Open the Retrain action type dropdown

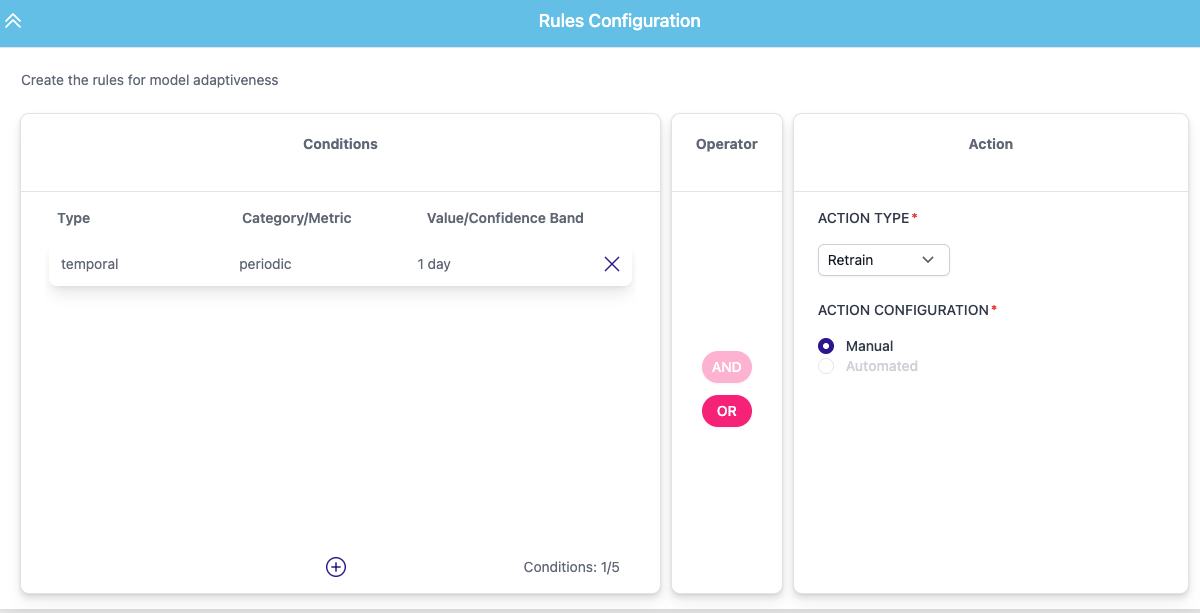click(883, 260)
